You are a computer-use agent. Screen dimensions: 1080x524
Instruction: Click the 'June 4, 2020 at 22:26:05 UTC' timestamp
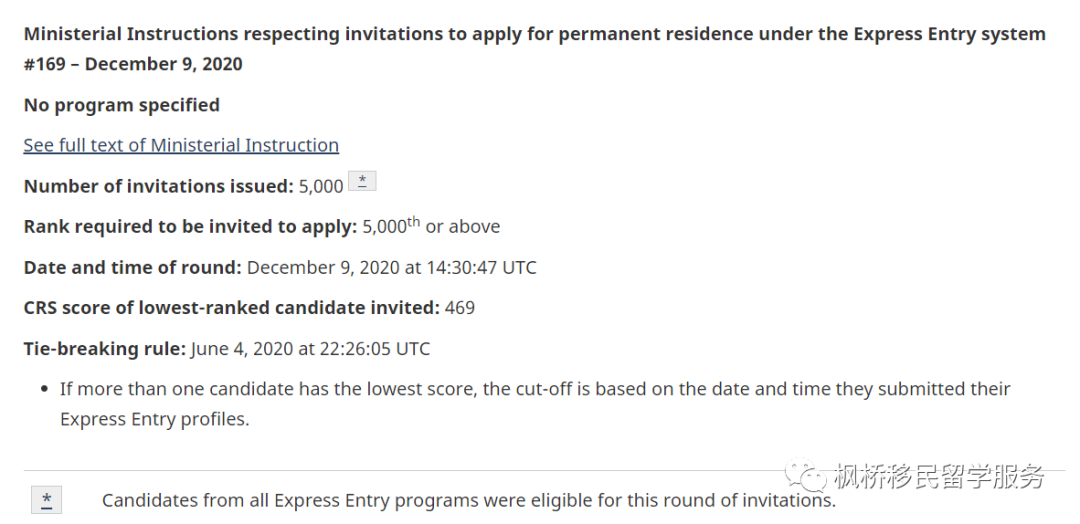310,348
